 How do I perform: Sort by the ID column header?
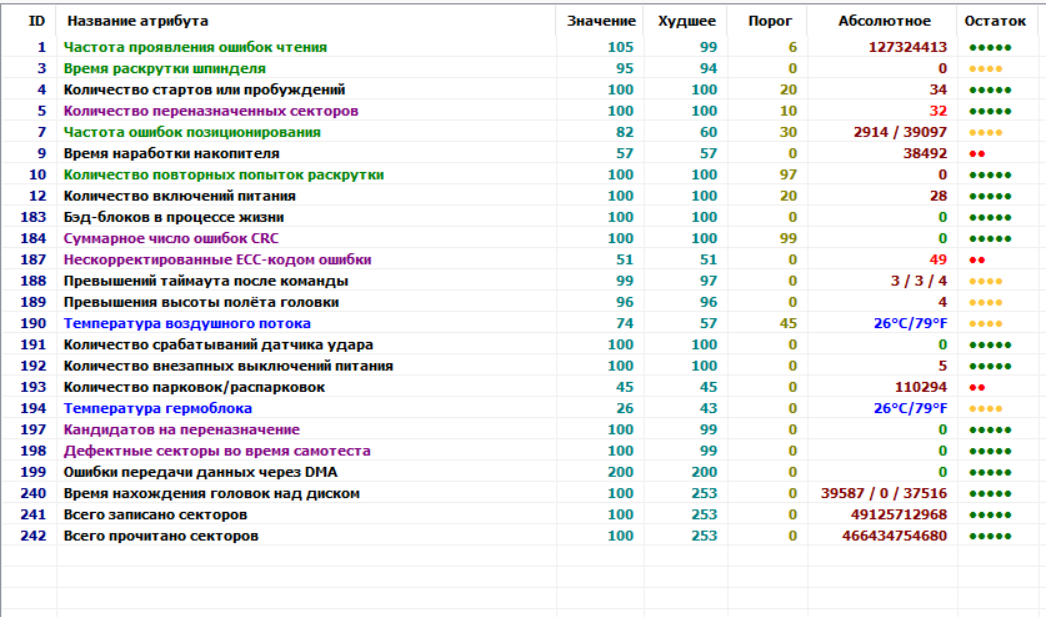coord(36,21)
